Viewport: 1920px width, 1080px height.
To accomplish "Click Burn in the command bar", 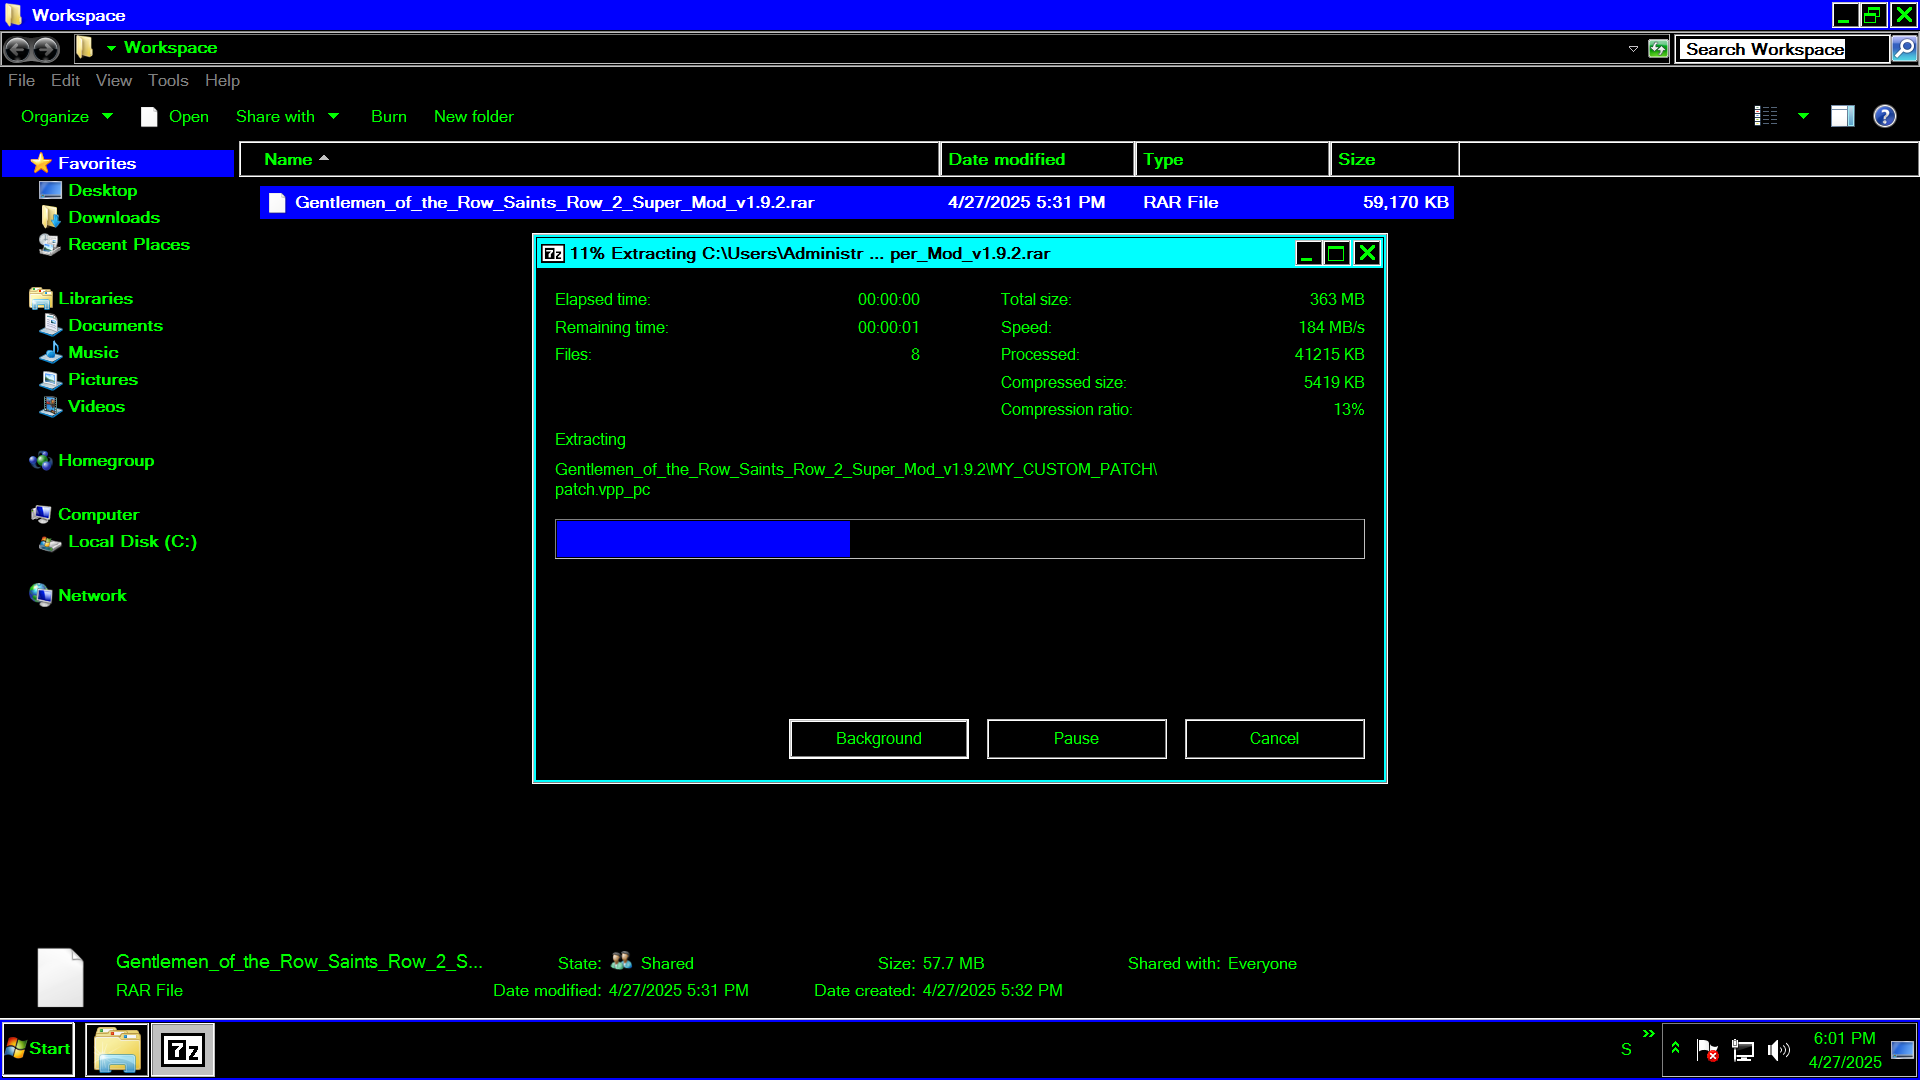I will 388,116.
